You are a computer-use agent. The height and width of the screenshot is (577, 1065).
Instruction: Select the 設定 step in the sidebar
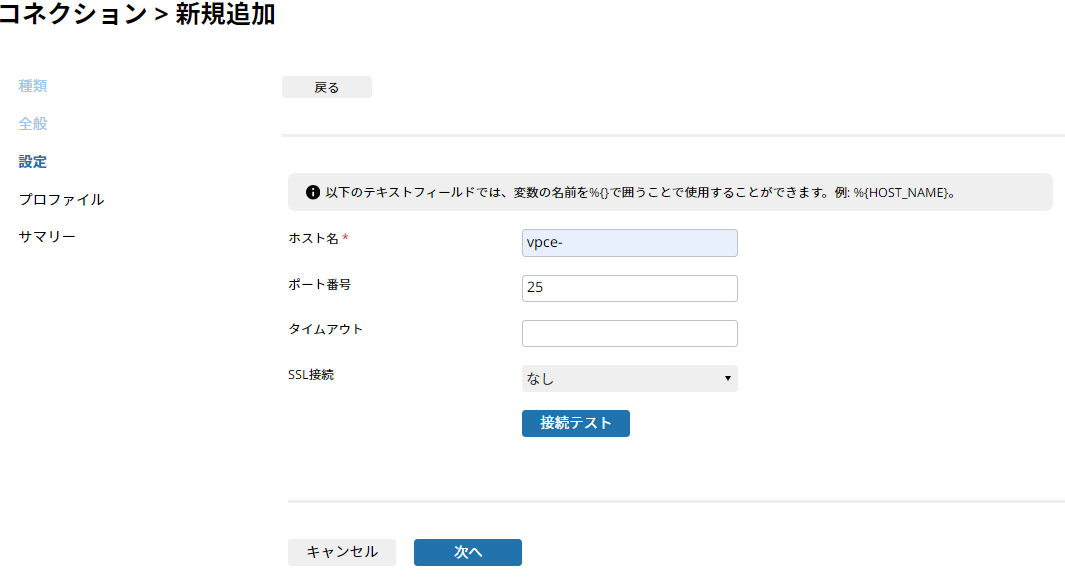pyautogui.click(x=33, y=162)
